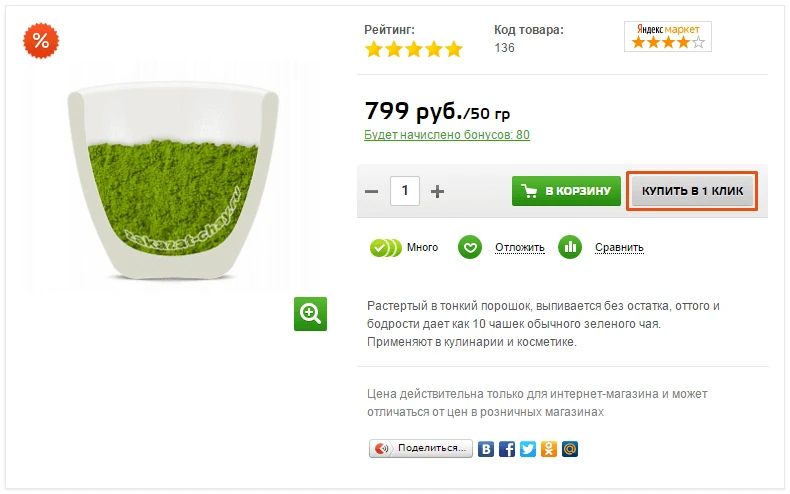Screen dimensions: 790x494
Task: Share on Facebook icon
Action: pos(507,449)
